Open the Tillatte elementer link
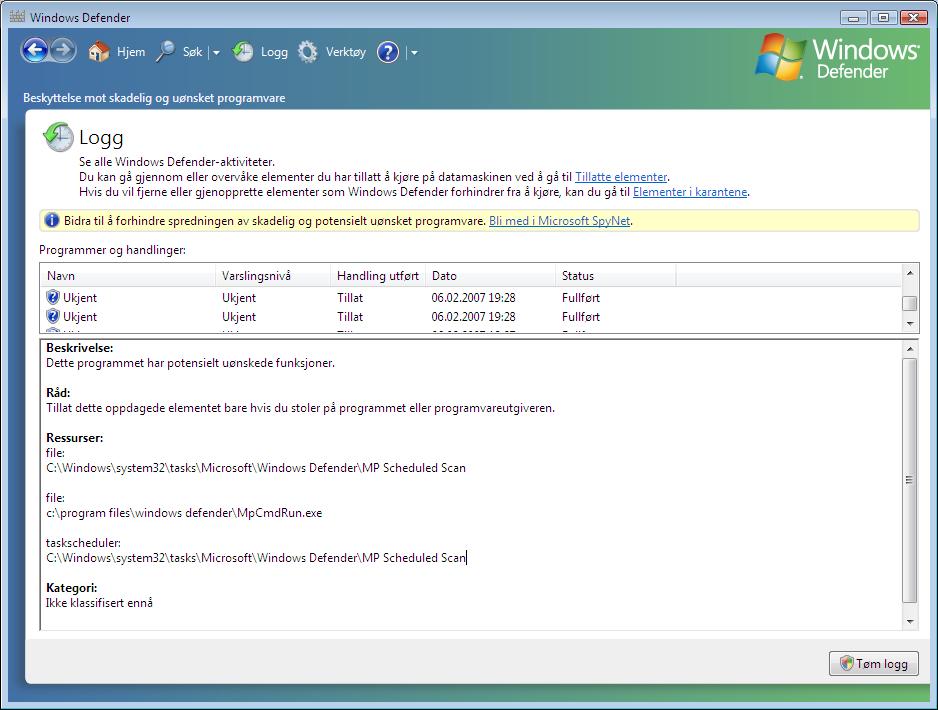This screenshot has height=710, width=938. point(621,177)
